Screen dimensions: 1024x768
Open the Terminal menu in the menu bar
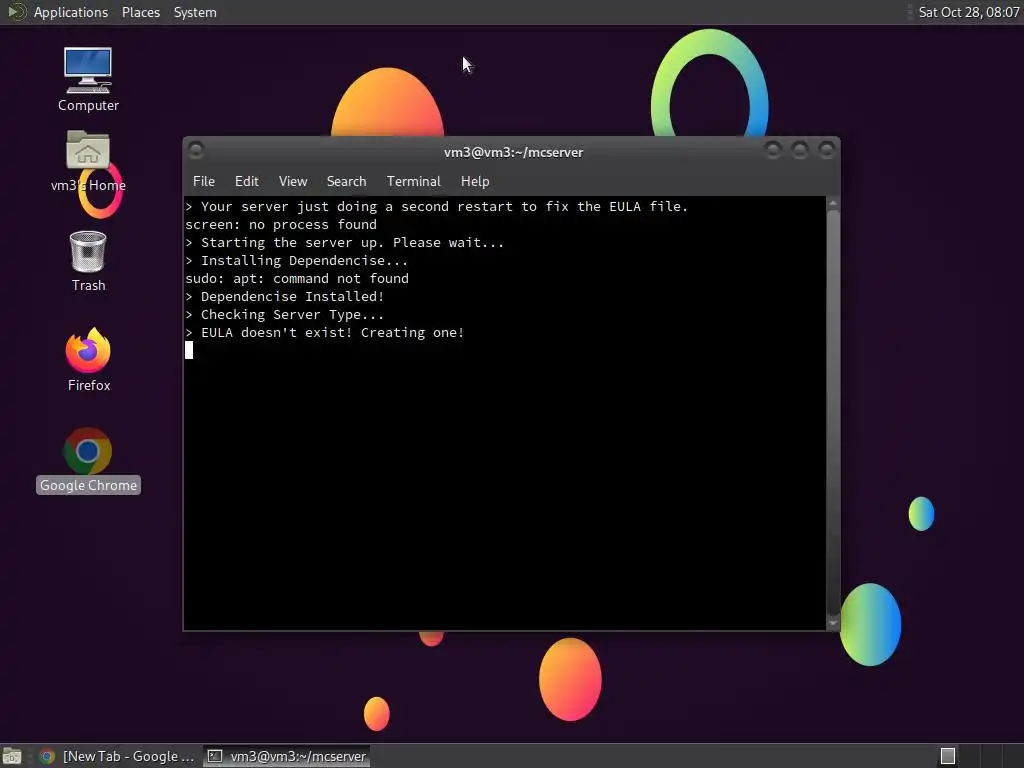413,182
